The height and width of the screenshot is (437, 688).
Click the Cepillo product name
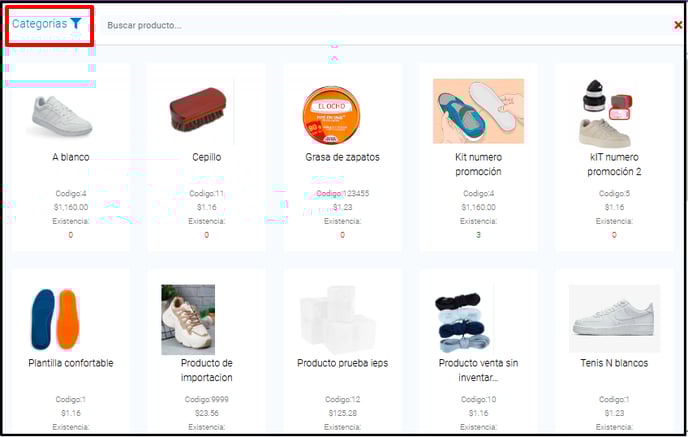point(207,157)
